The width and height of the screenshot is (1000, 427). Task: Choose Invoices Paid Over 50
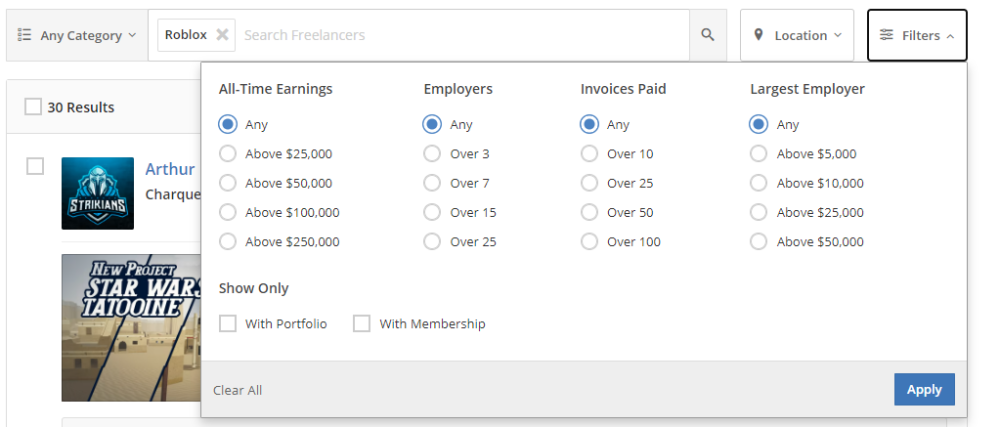coord(589,212)
